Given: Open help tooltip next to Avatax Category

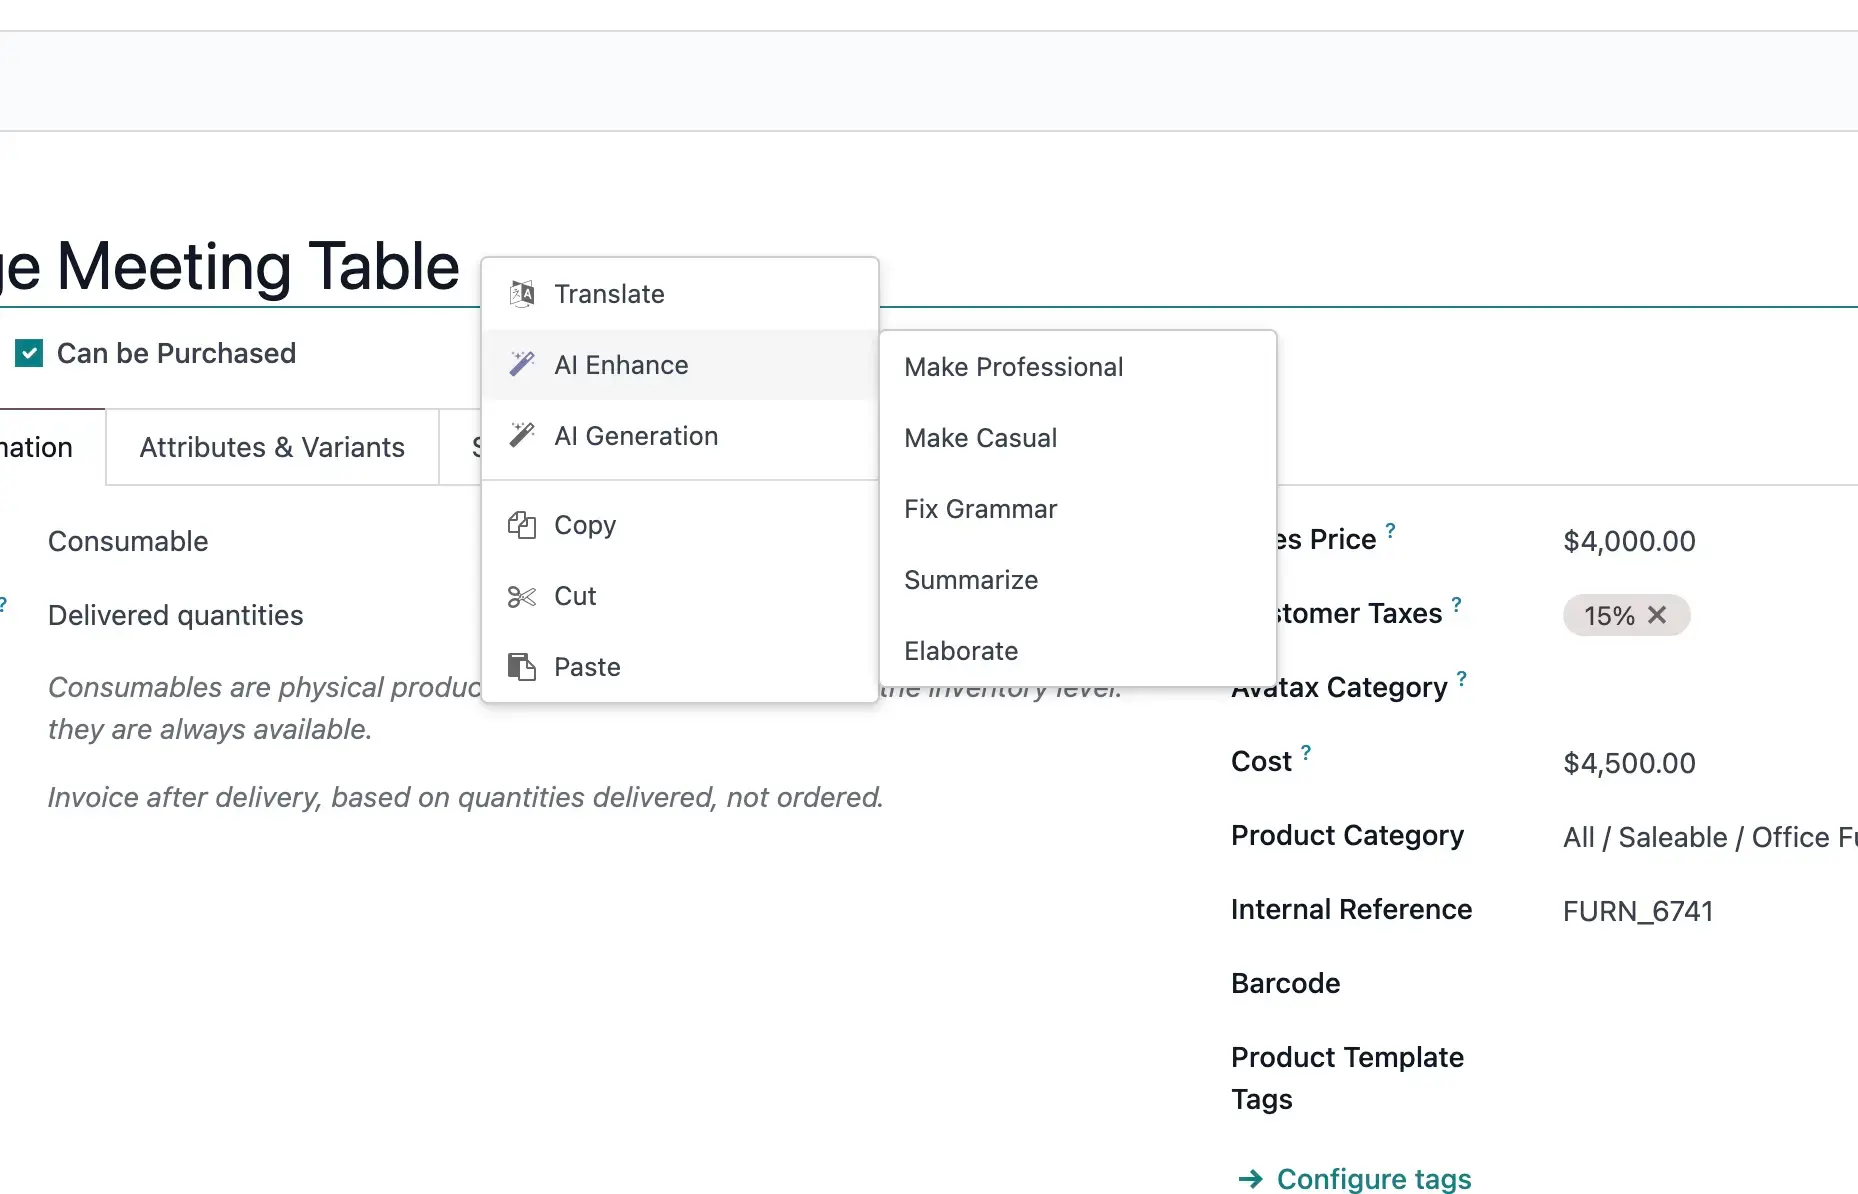Looking at the screenshot, I should (1462, 678).
